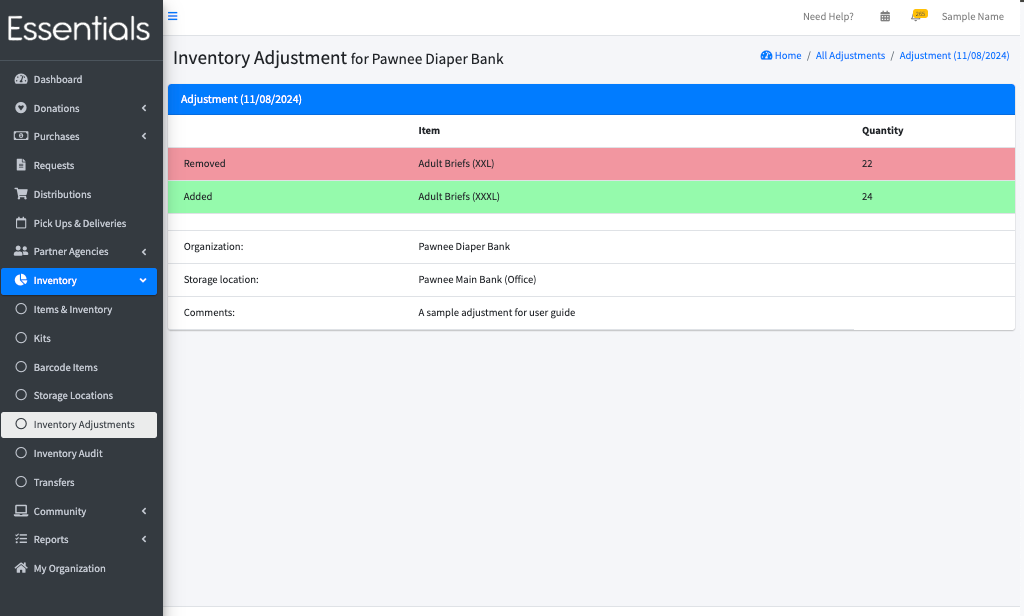
Task: Open Inventory Audit page
Action: pos(79,453)
